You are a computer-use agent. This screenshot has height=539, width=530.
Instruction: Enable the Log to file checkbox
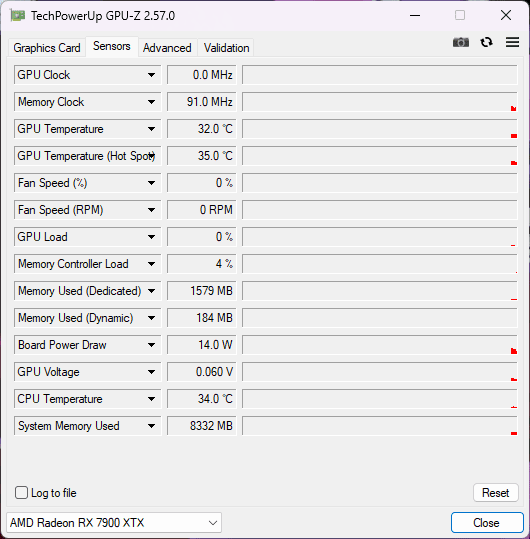click(21, 493)
